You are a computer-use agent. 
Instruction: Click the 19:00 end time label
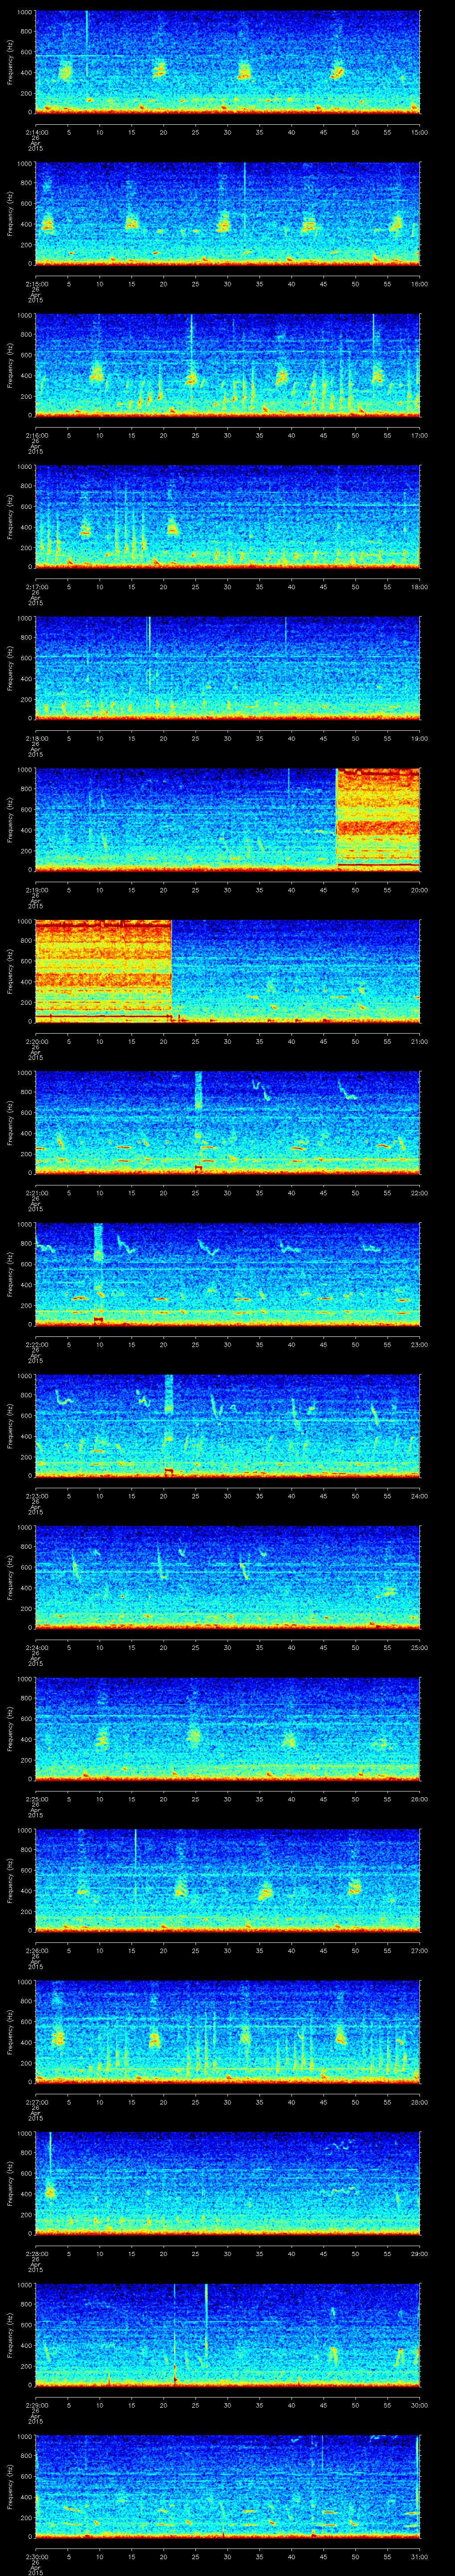pos(419,739)
